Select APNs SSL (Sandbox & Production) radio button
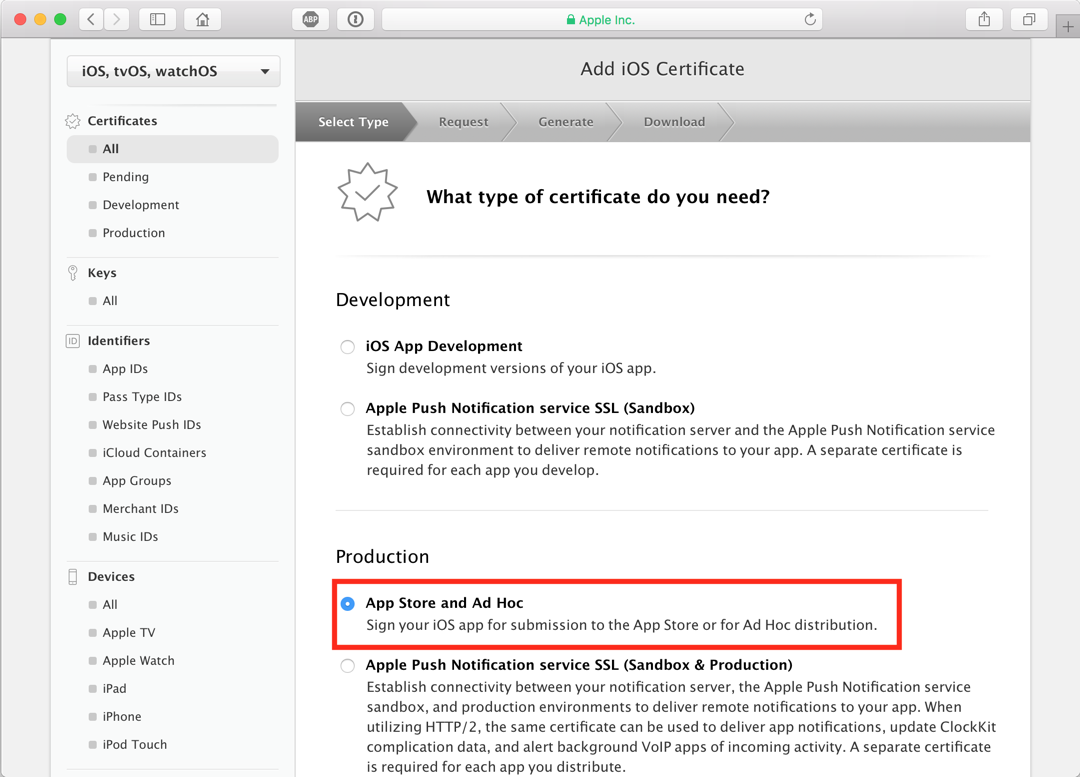The width and height of the screenshot is (1080, 777). point(347,665)
